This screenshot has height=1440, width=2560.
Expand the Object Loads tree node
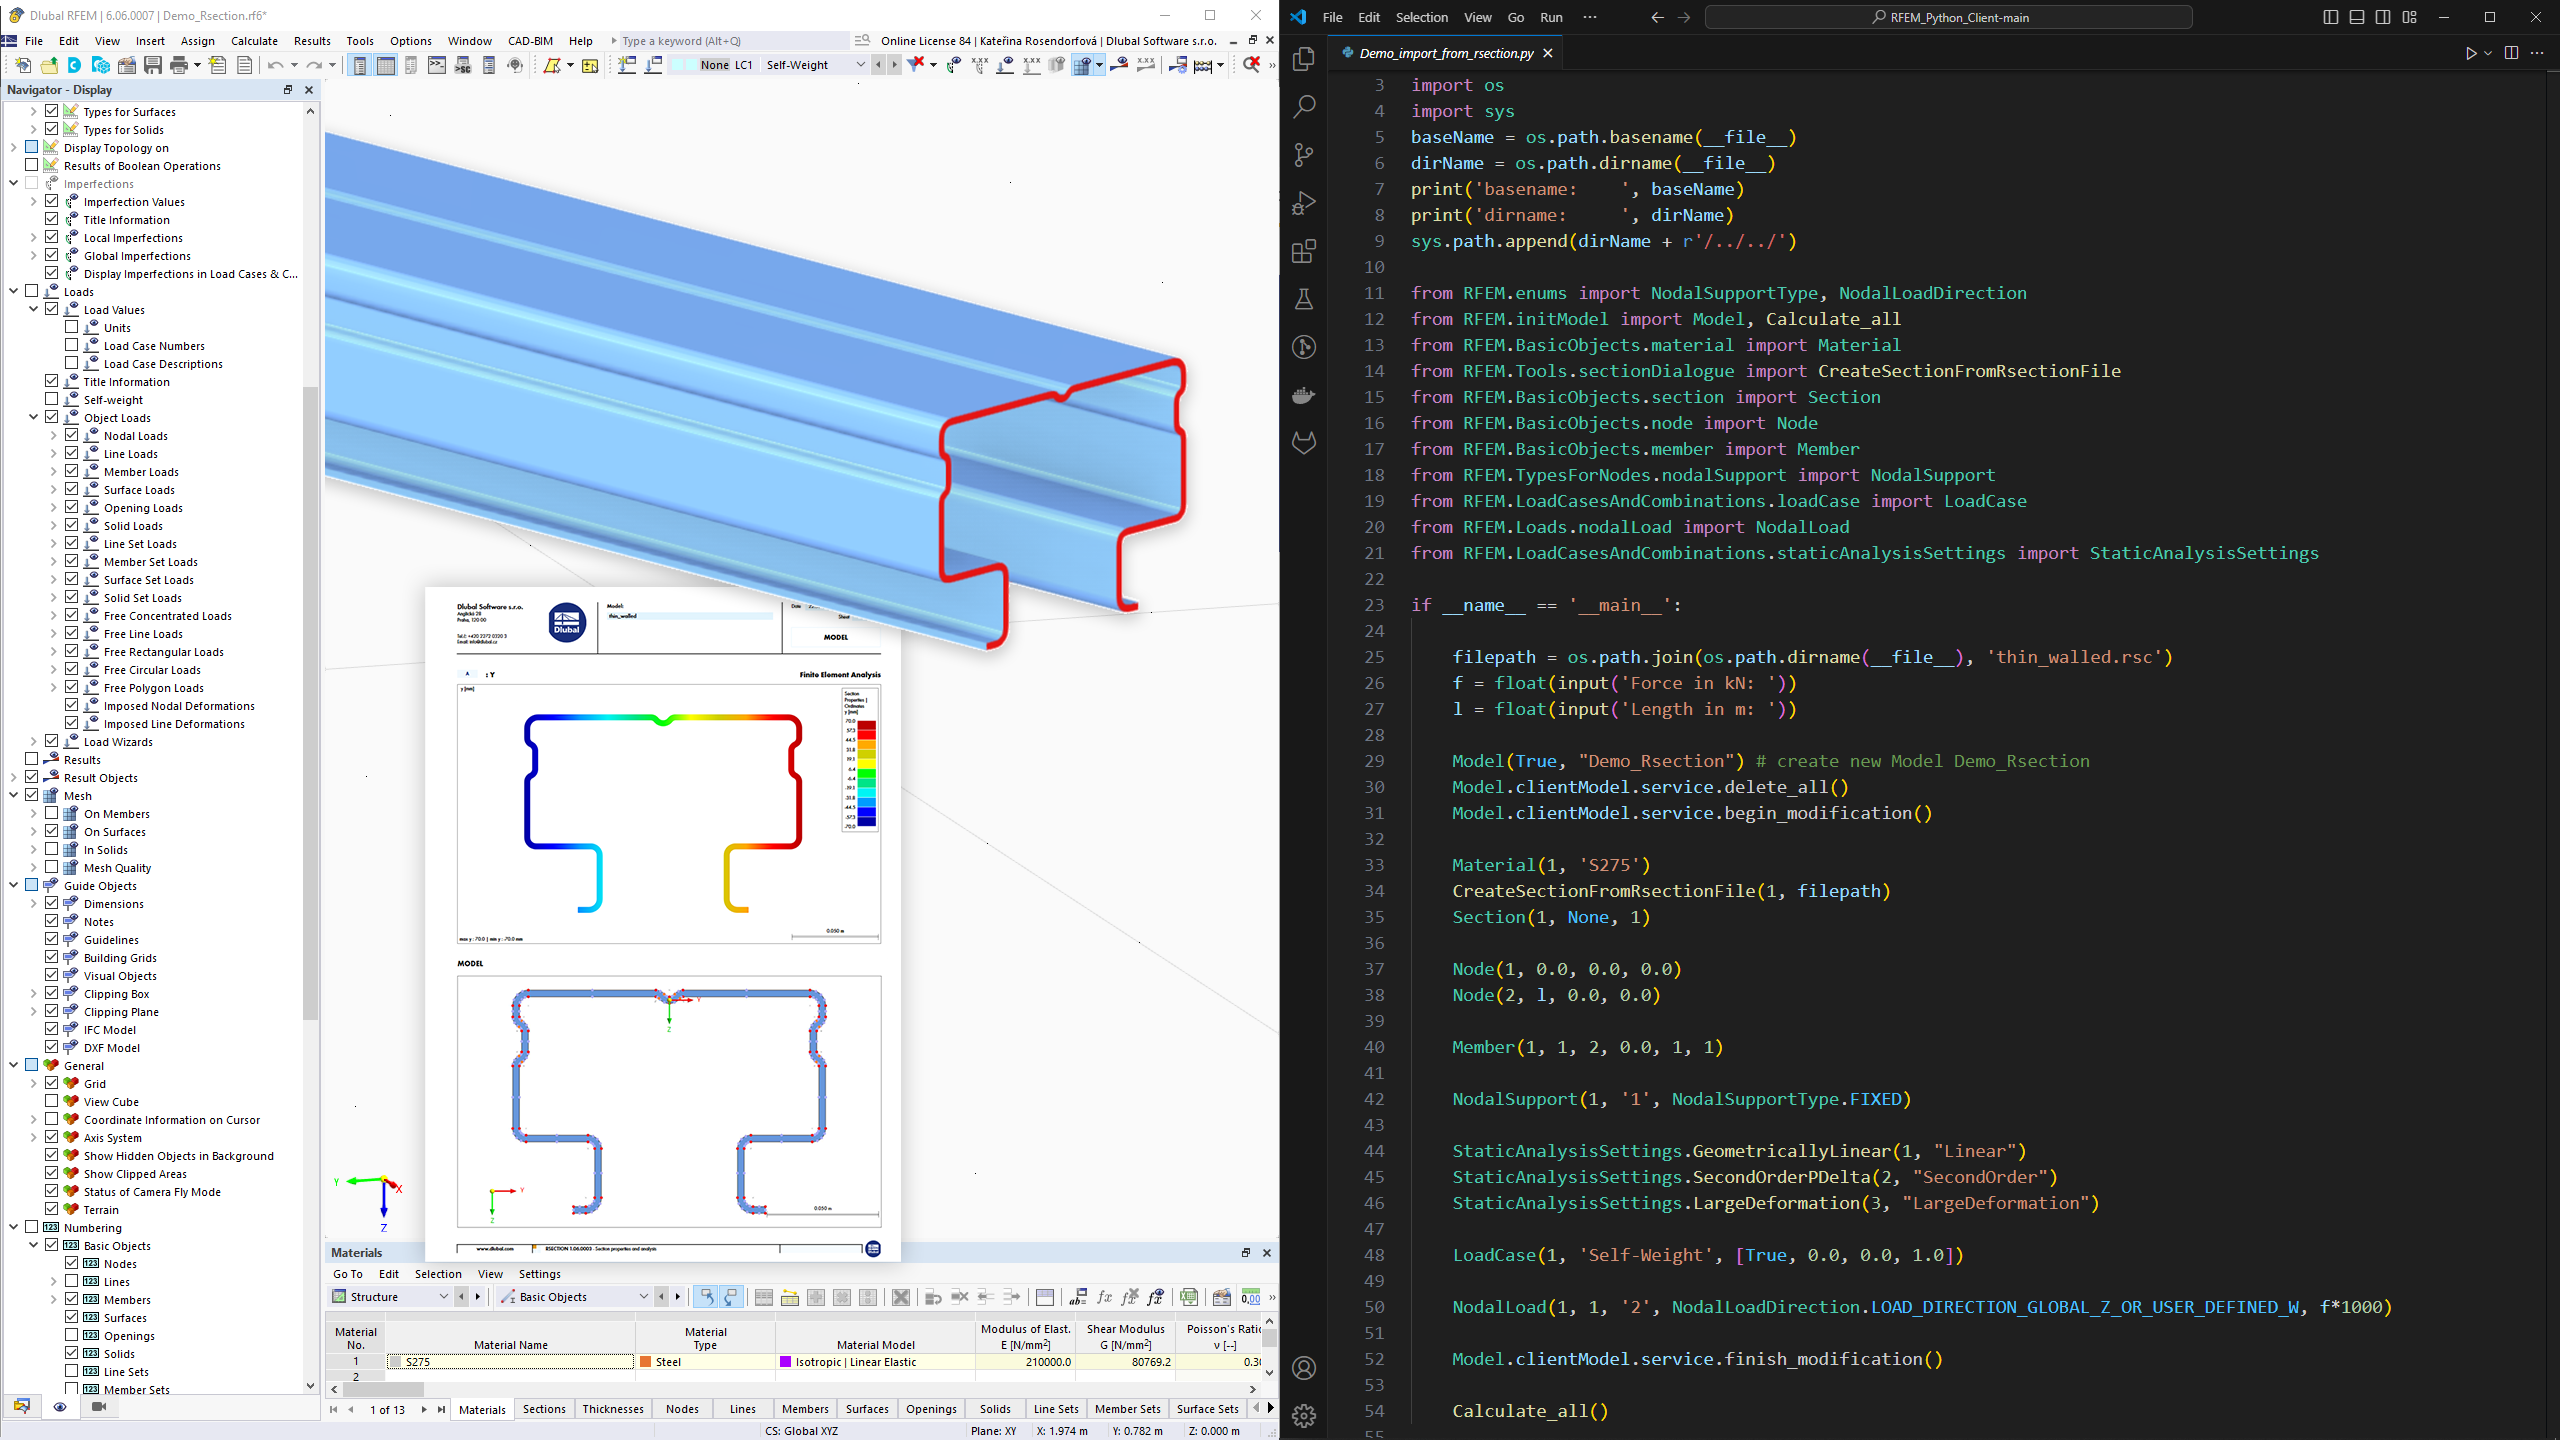click(x=33, y=417)
